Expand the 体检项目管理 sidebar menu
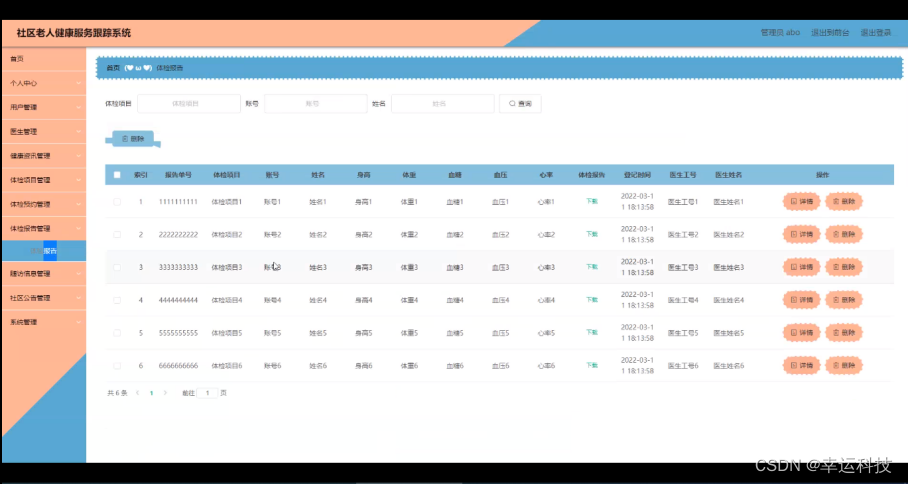The image size is (908, 484). pyautogui.click(x=44, y=180)
